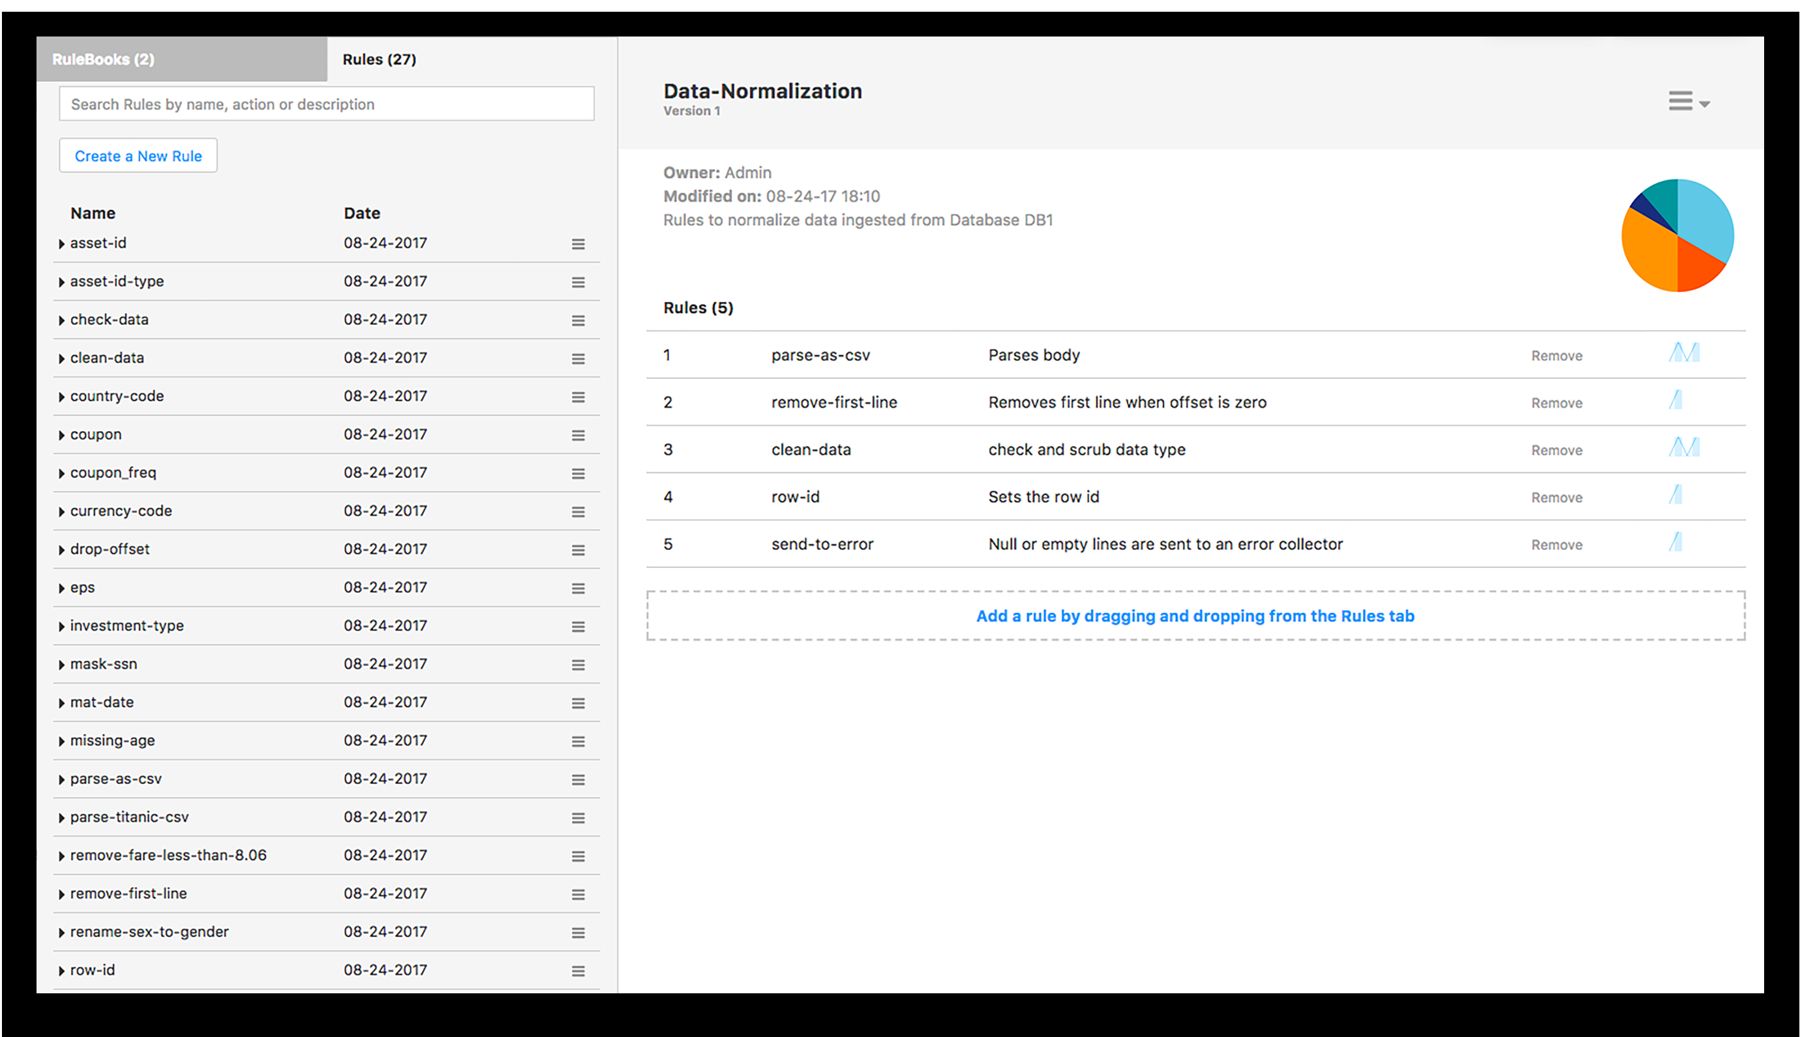The height and width of the screenshot is (1037, 1800).
Task: Open the menu icon next to mat-date
Action: [x=578, y=703]
